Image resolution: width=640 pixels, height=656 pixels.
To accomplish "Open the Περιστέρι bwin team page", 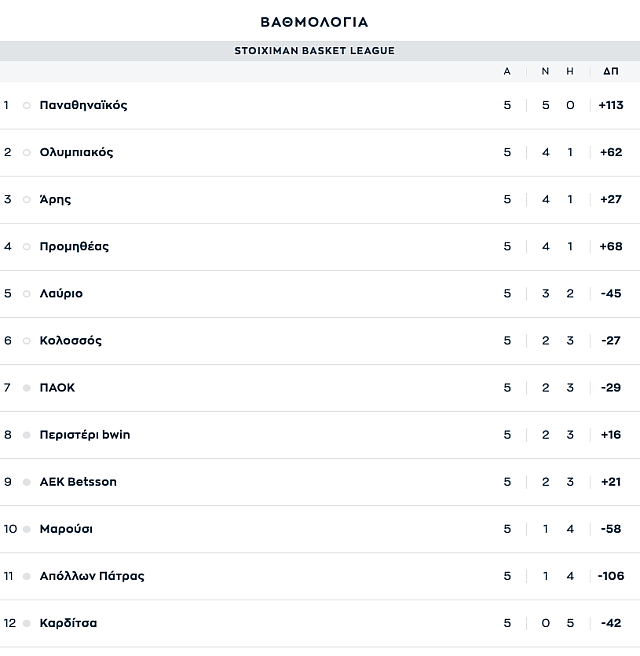I will (84, 435).
